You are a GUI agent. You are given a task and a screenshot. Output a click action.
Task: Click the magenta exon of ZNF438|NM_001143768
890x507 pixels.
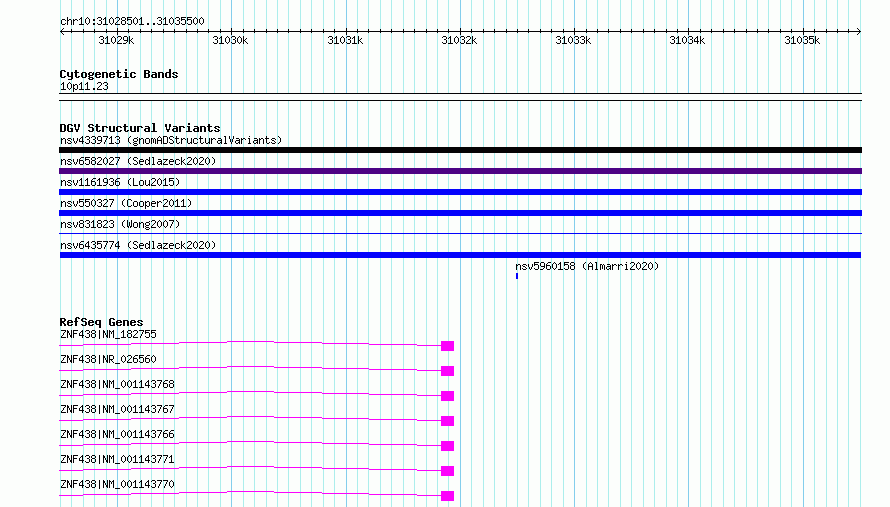[x=447, y=396]
